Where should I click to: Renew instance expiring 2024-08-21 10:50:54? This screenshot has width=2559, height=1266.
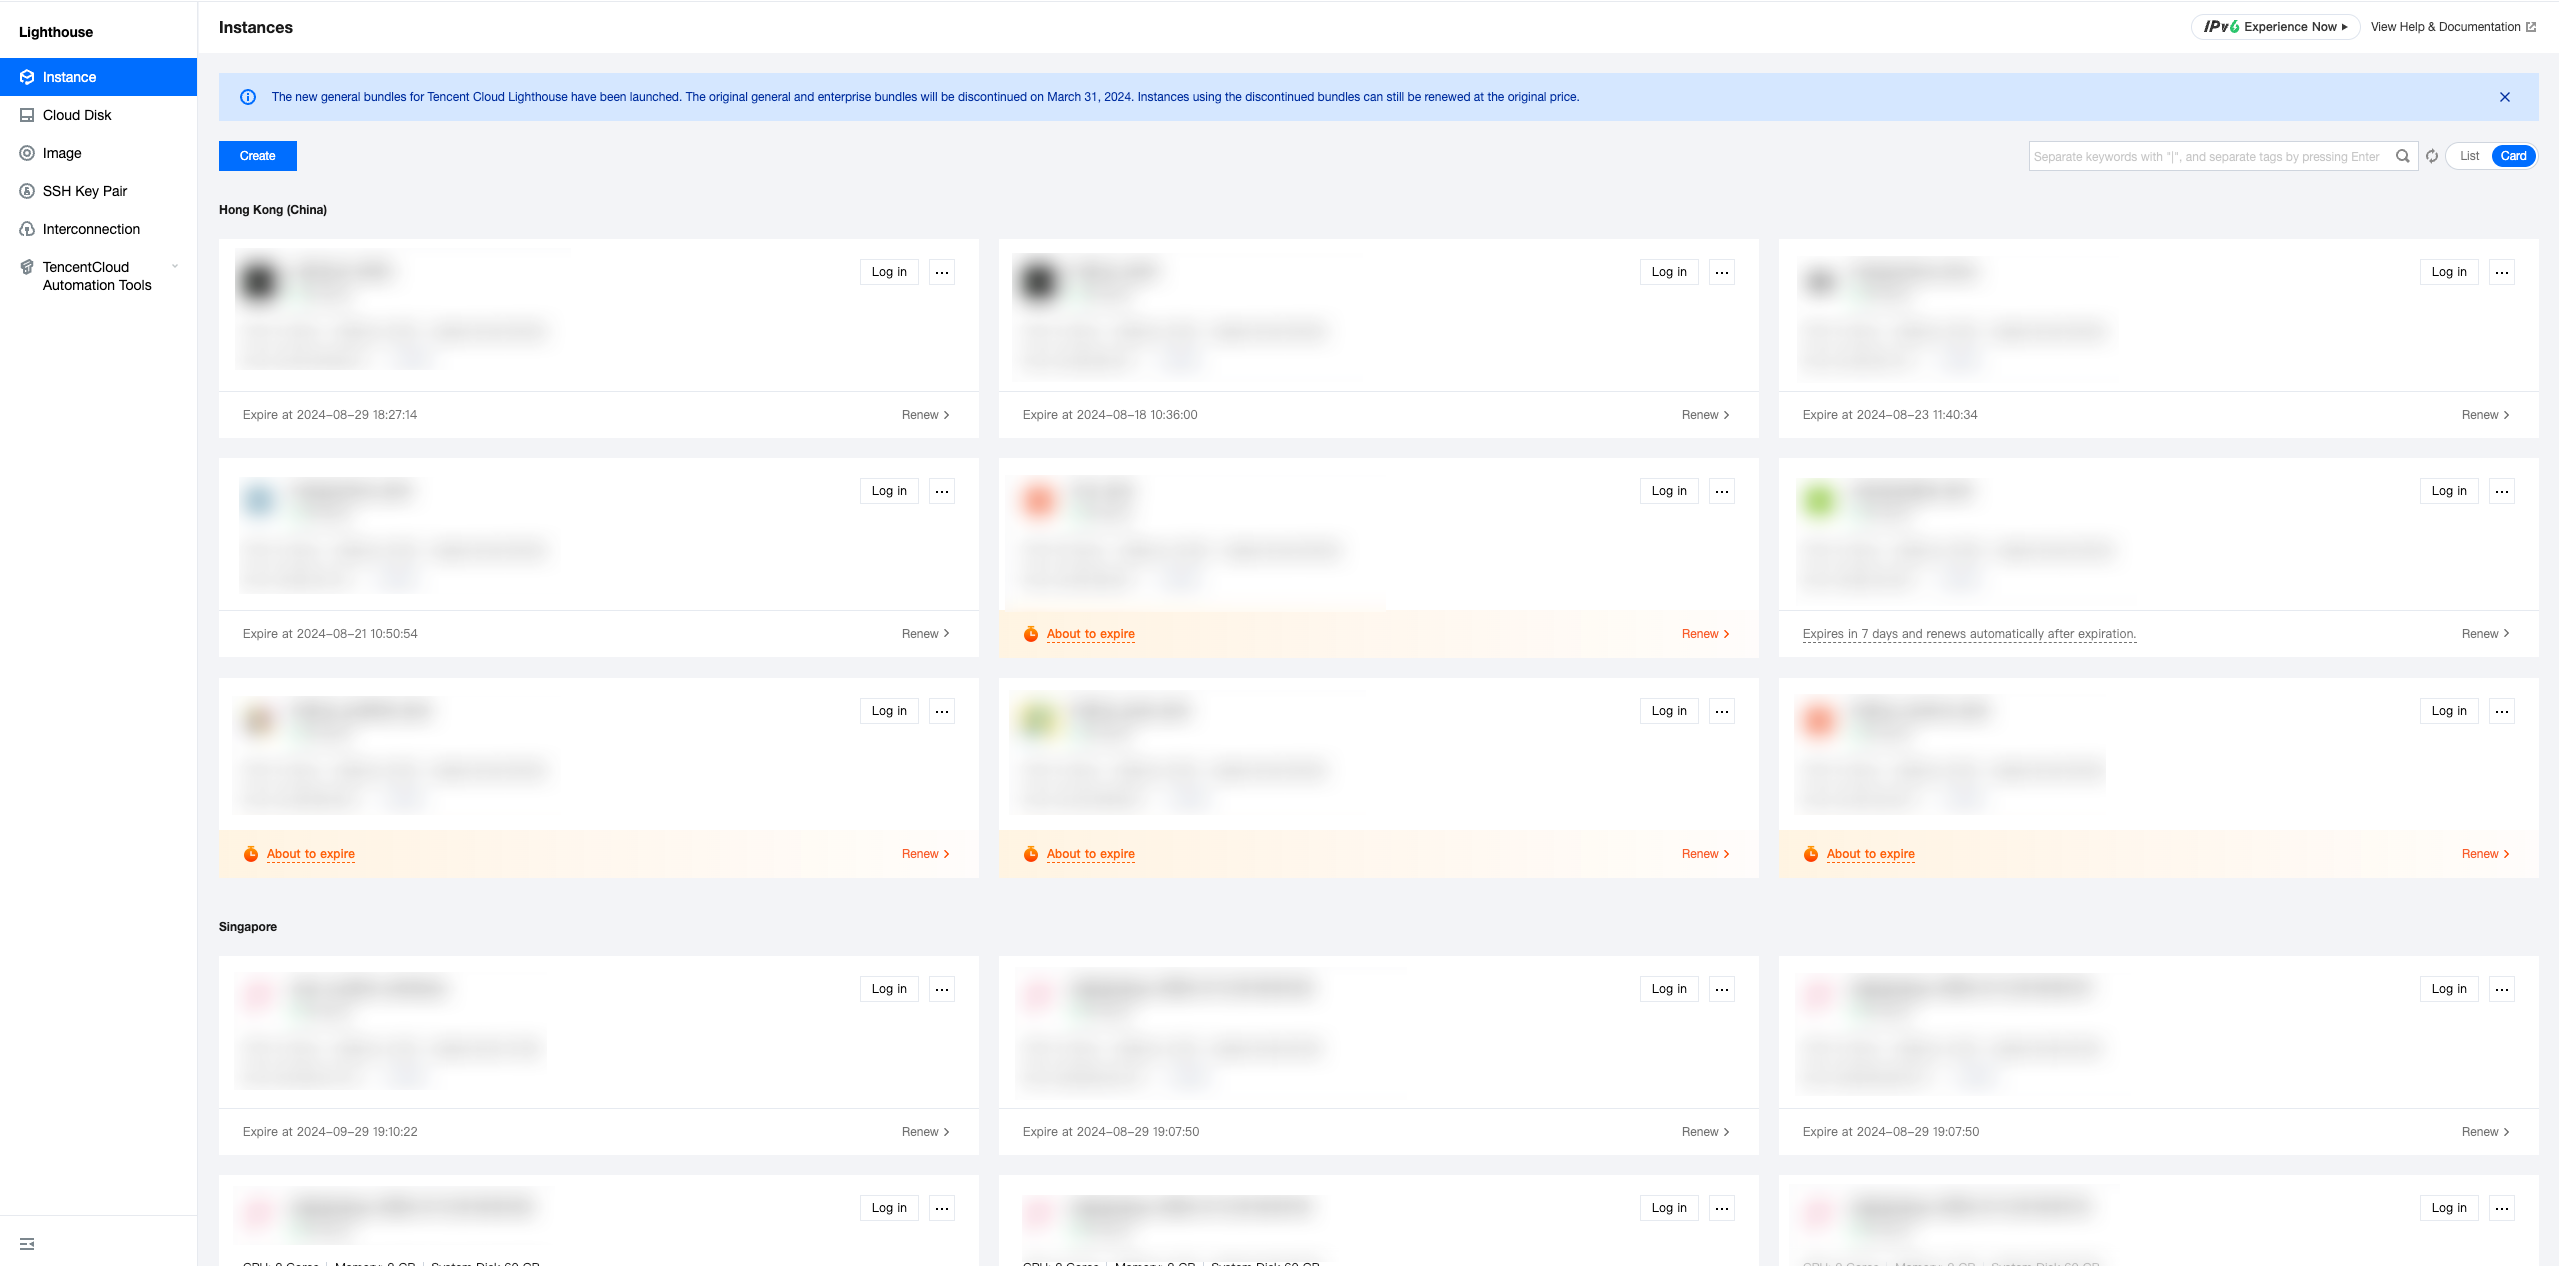coord(926,634)
